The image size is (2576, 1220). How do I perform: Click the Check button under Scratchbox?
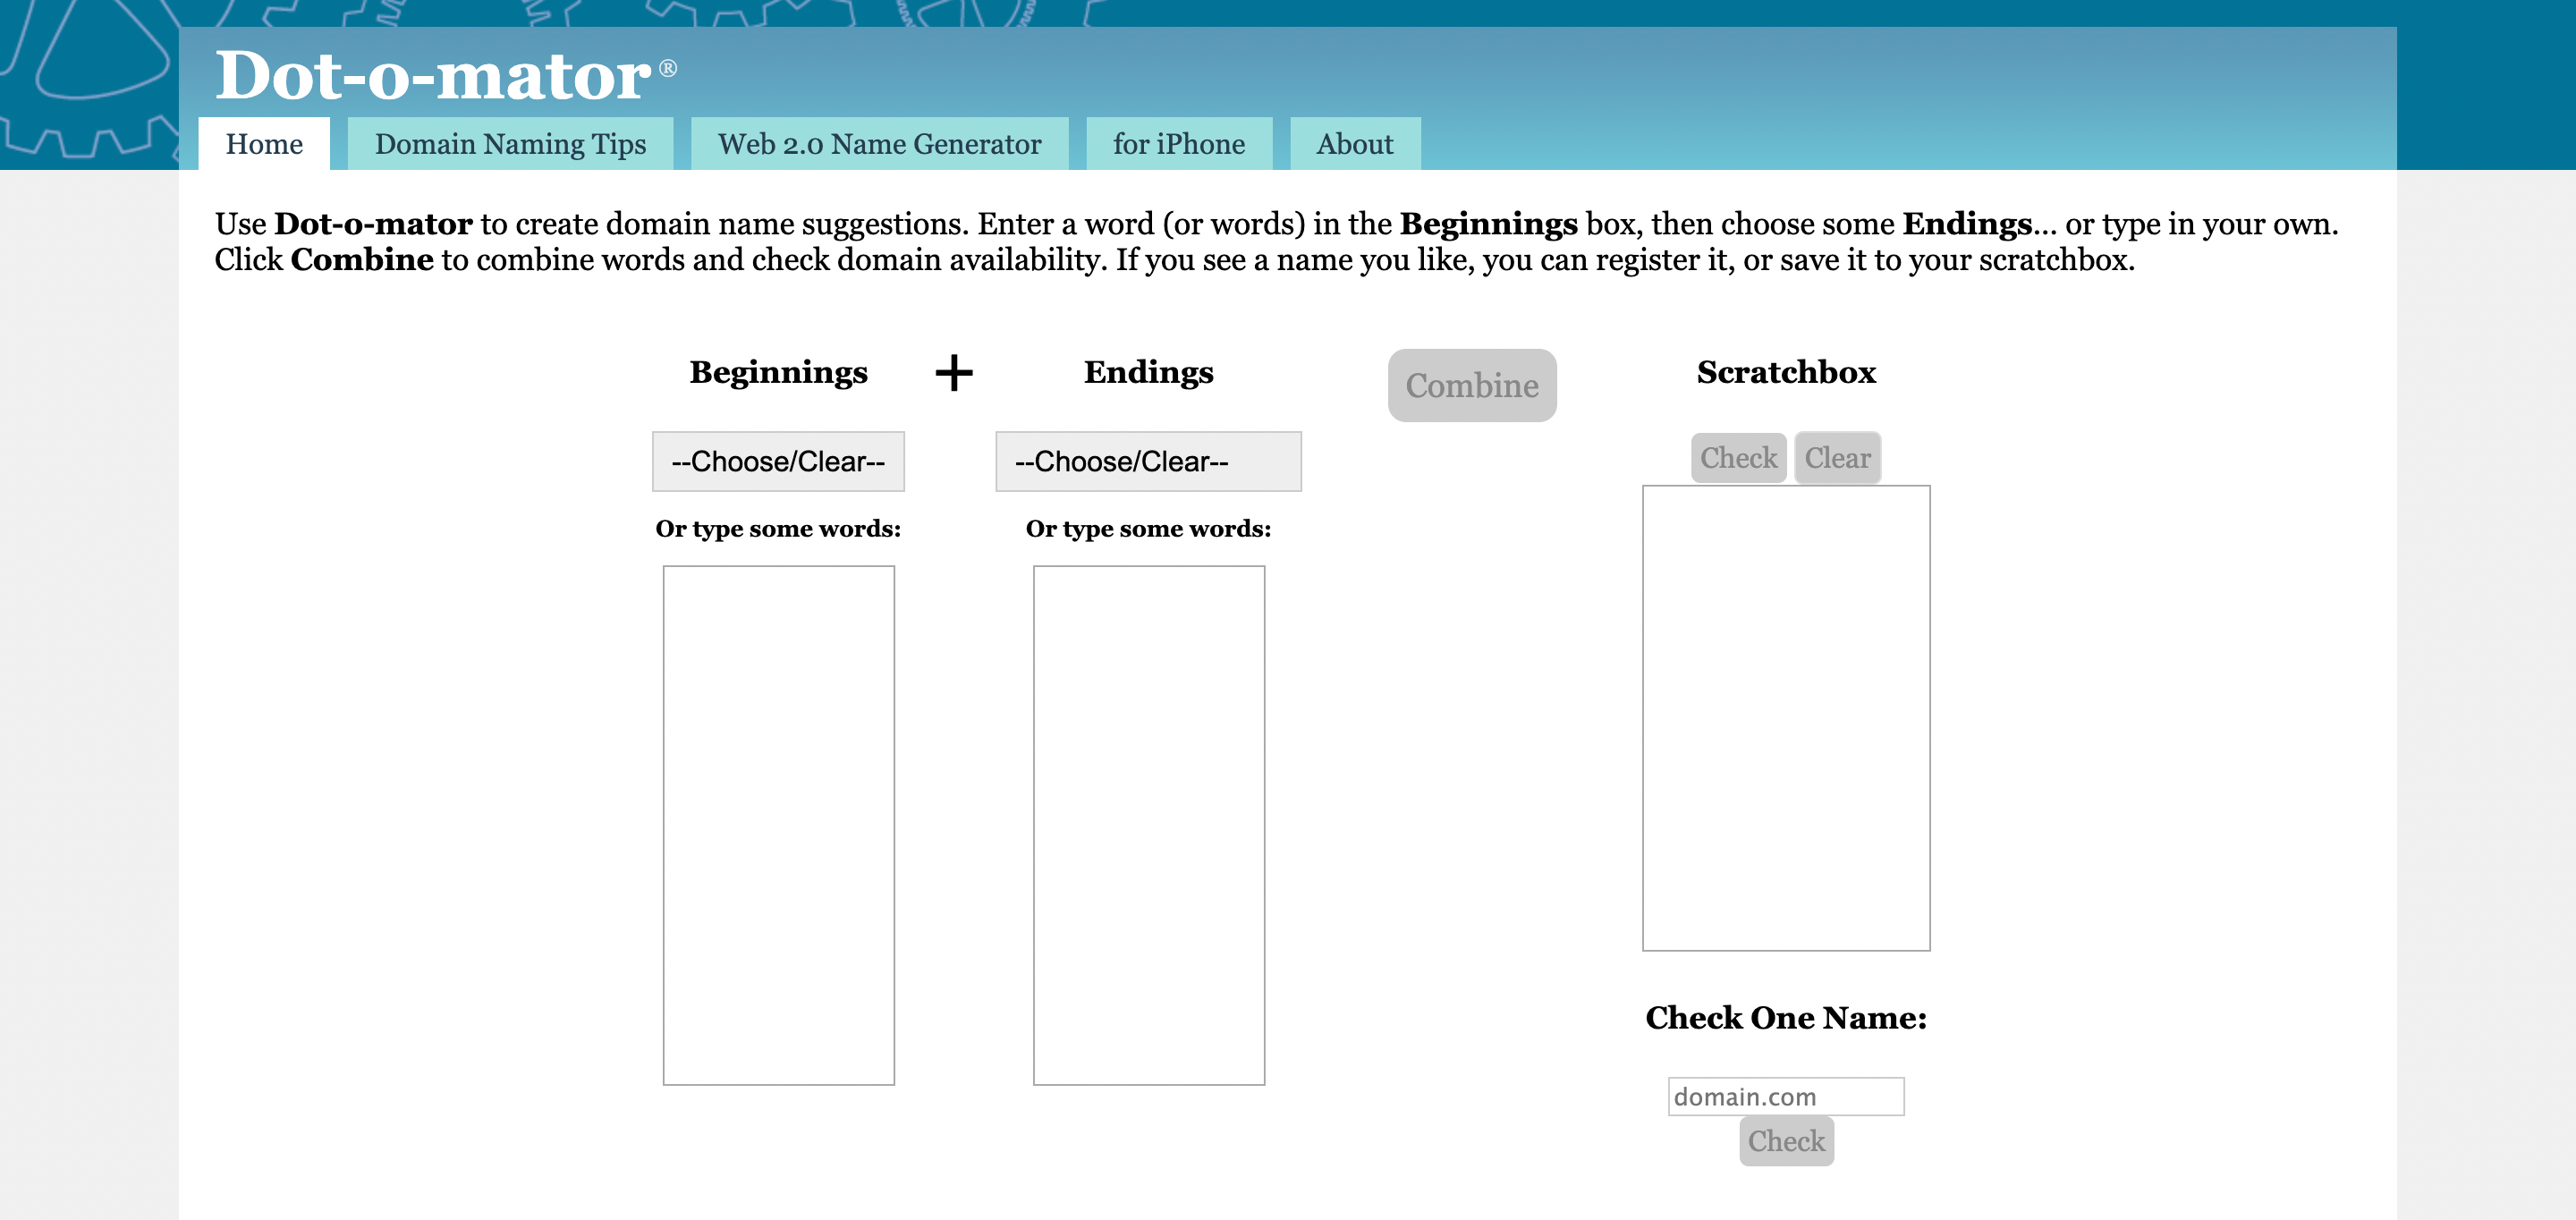[1735, 458]
